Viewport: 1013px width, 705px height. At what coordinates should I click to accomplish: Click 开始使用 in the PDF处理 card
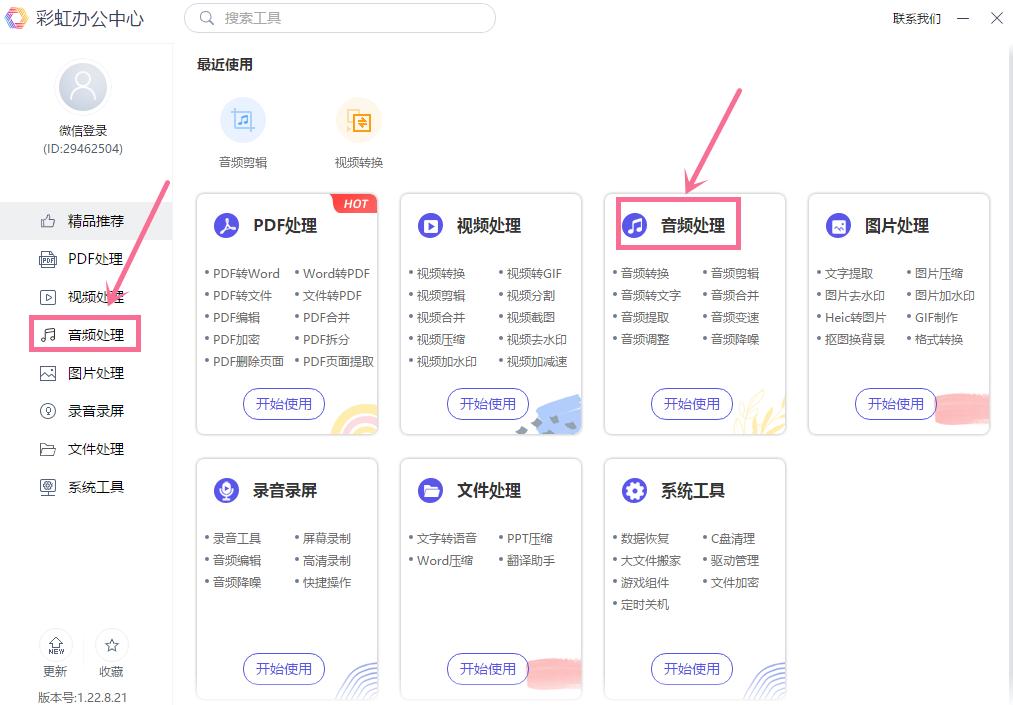[x=283, y=404]
